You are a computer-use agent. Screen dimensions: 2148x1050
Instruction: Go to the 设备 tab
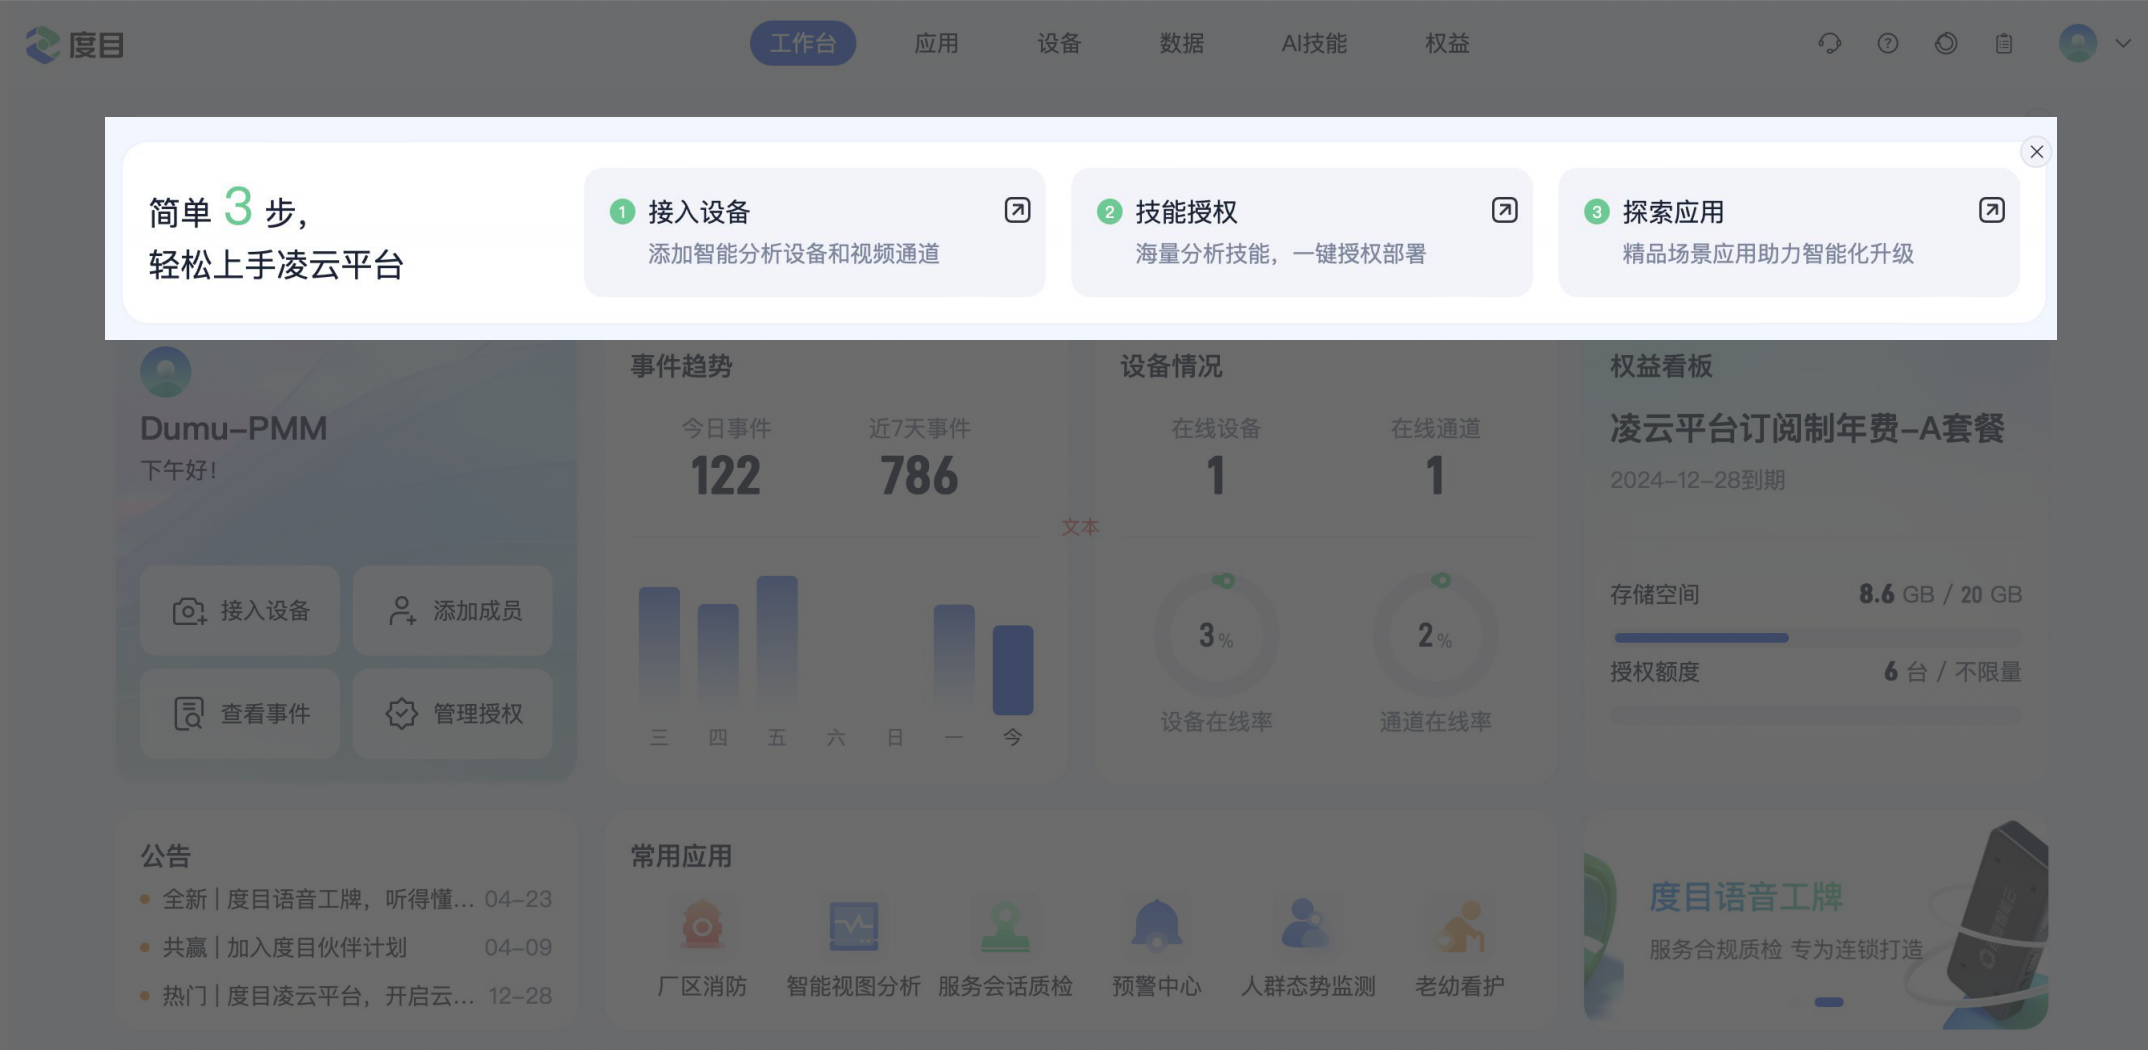(1059, 43)
